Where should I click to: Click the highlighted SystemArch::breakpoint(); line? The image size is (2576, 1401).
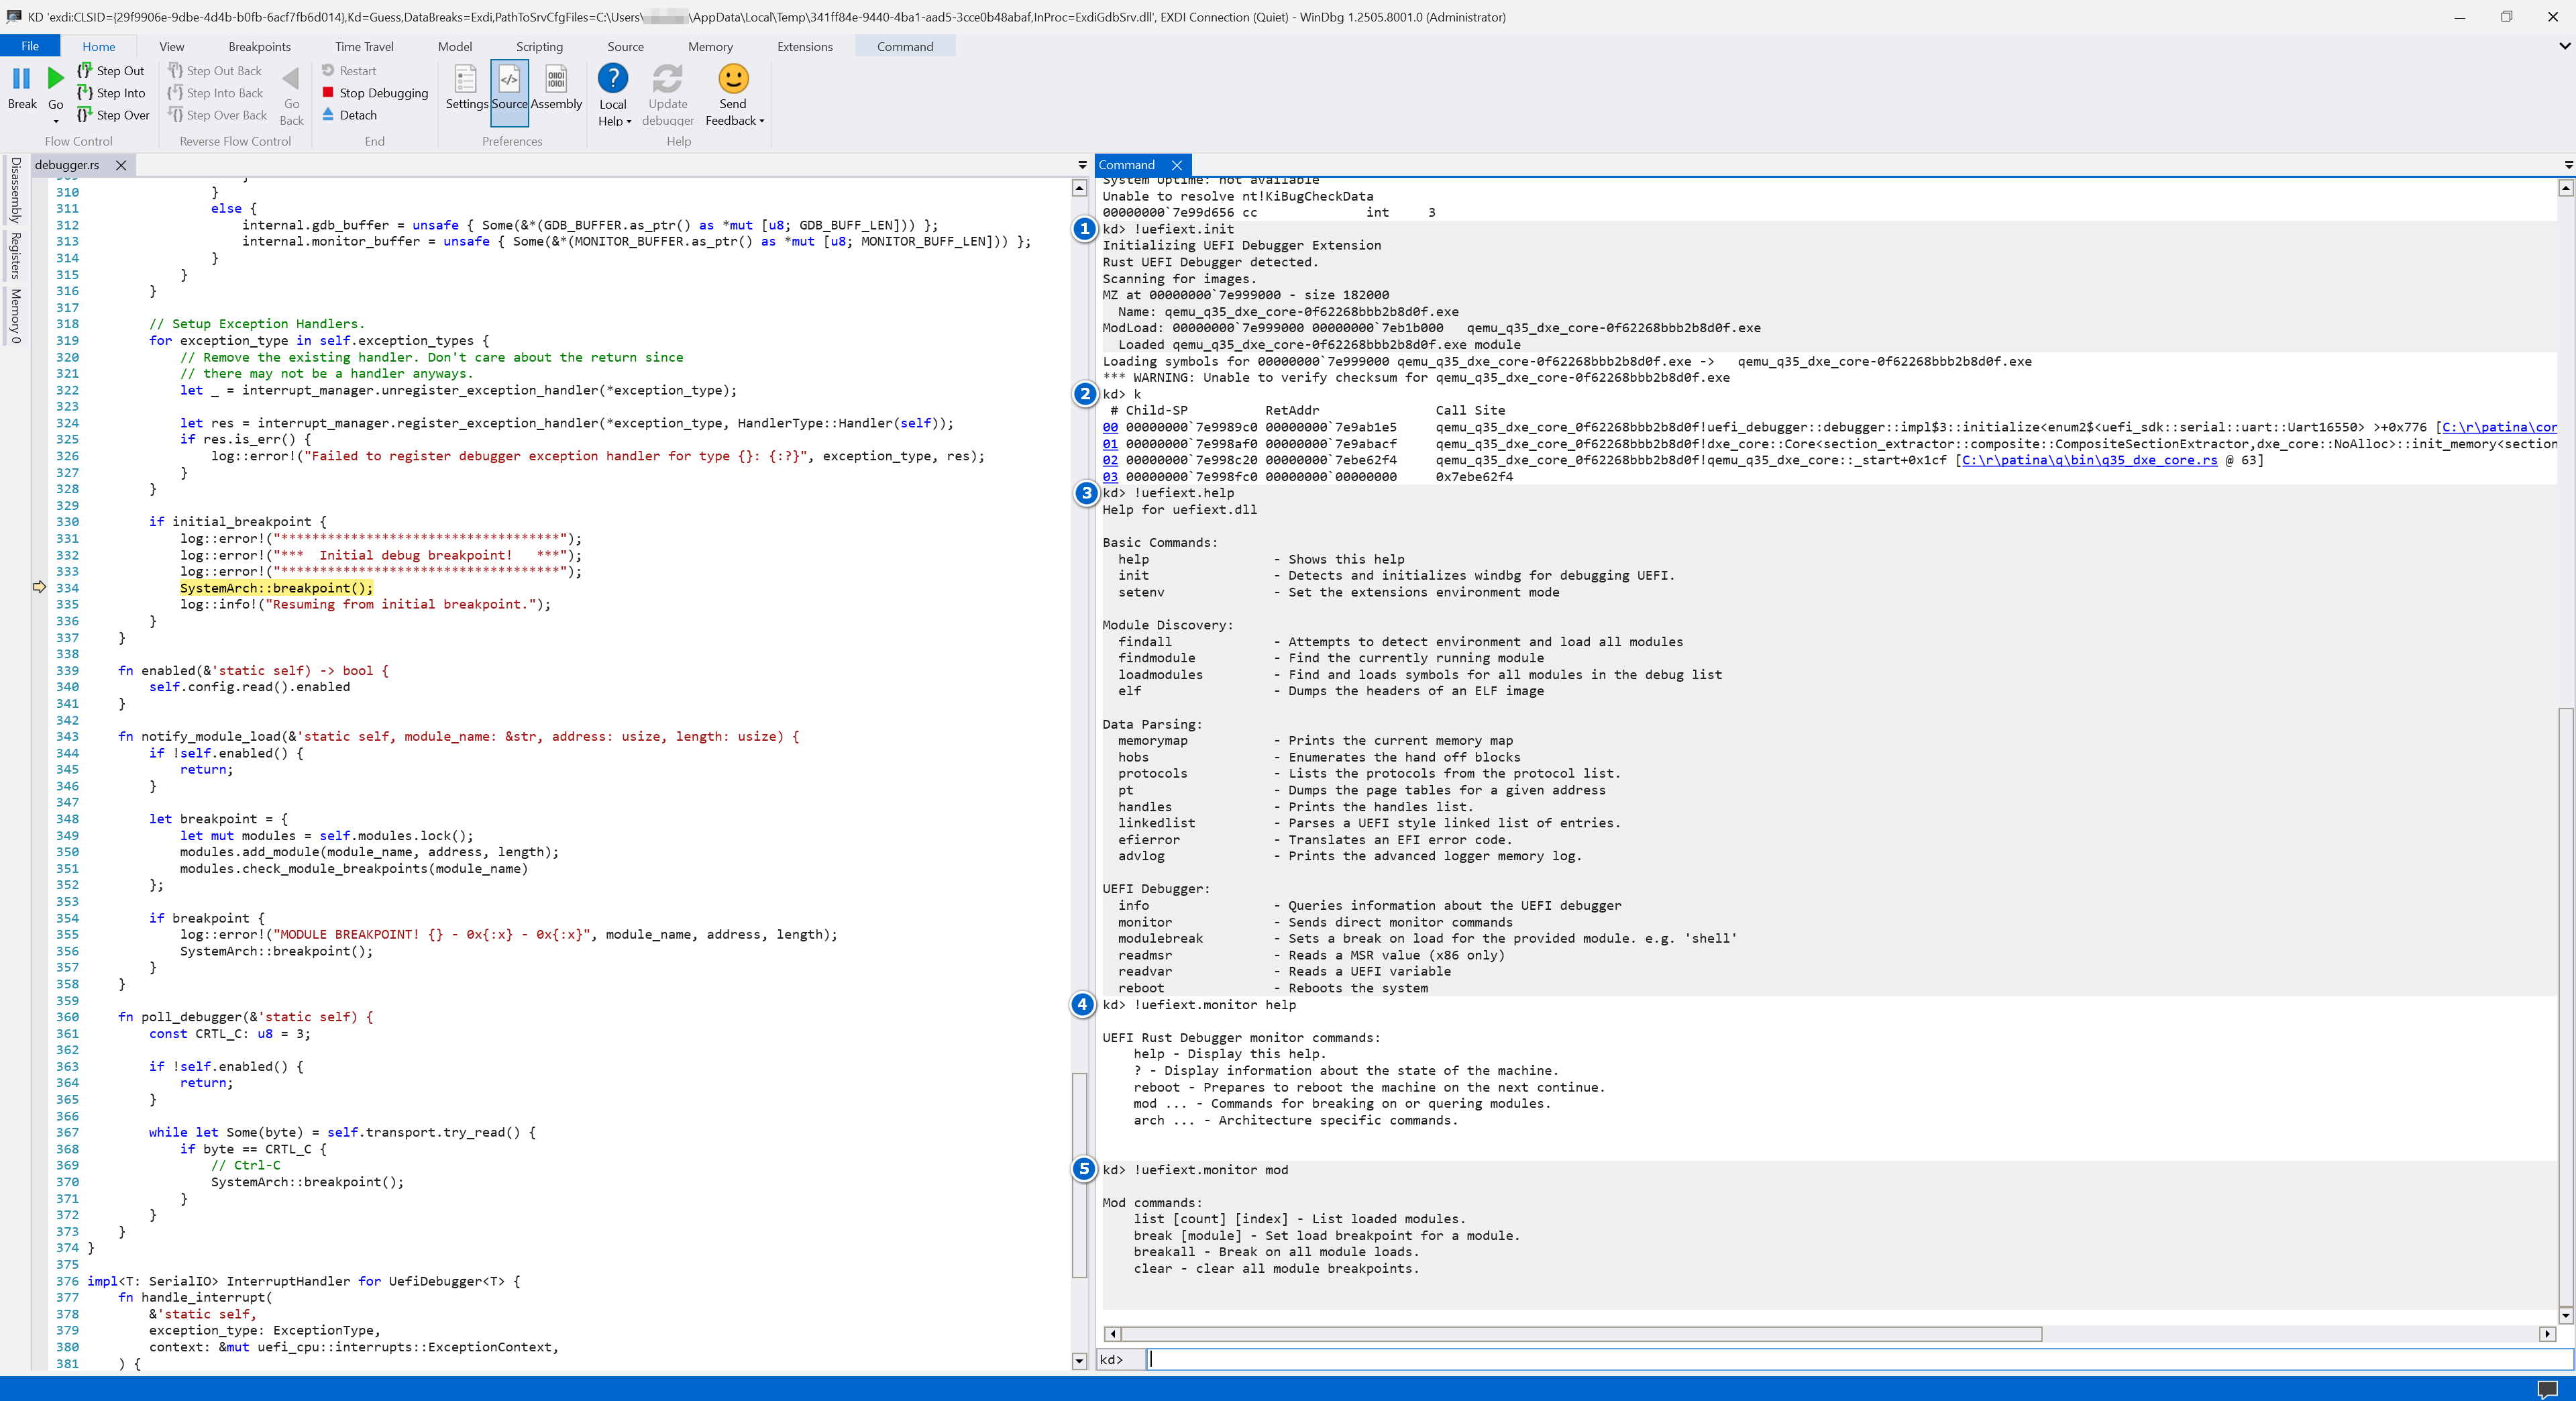(x=276, y=588)
